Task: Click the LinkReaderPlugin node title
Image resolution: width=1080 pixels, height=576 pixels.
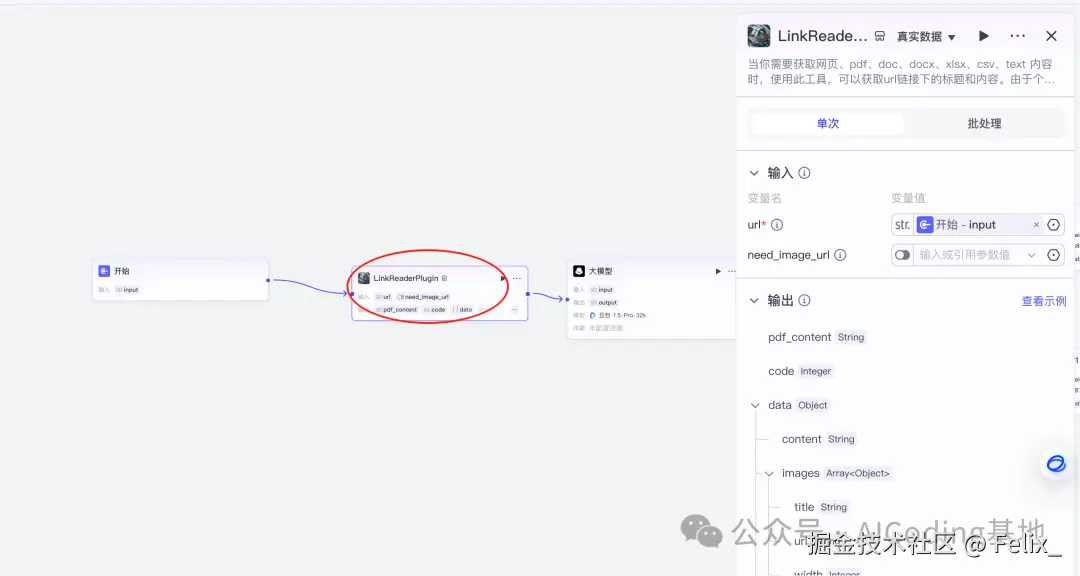Action: click(x=406, y=278)
